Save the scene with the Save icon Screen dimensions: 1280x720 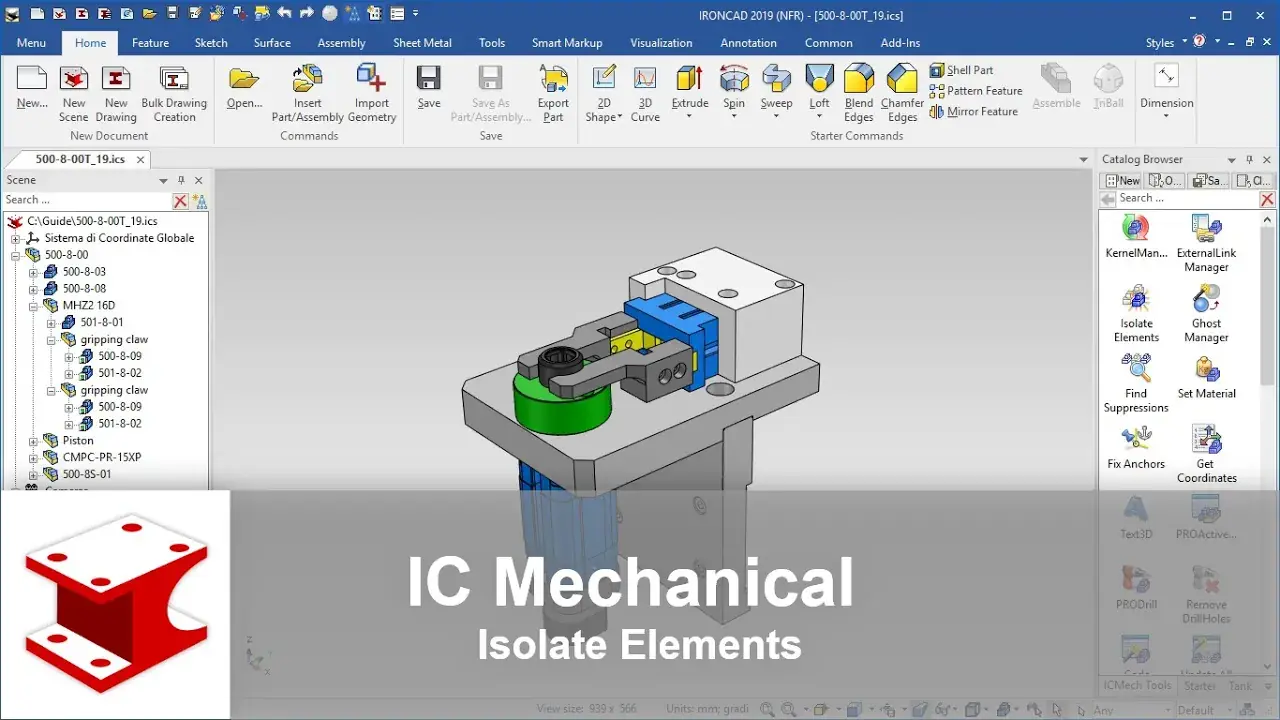(429, 79)
